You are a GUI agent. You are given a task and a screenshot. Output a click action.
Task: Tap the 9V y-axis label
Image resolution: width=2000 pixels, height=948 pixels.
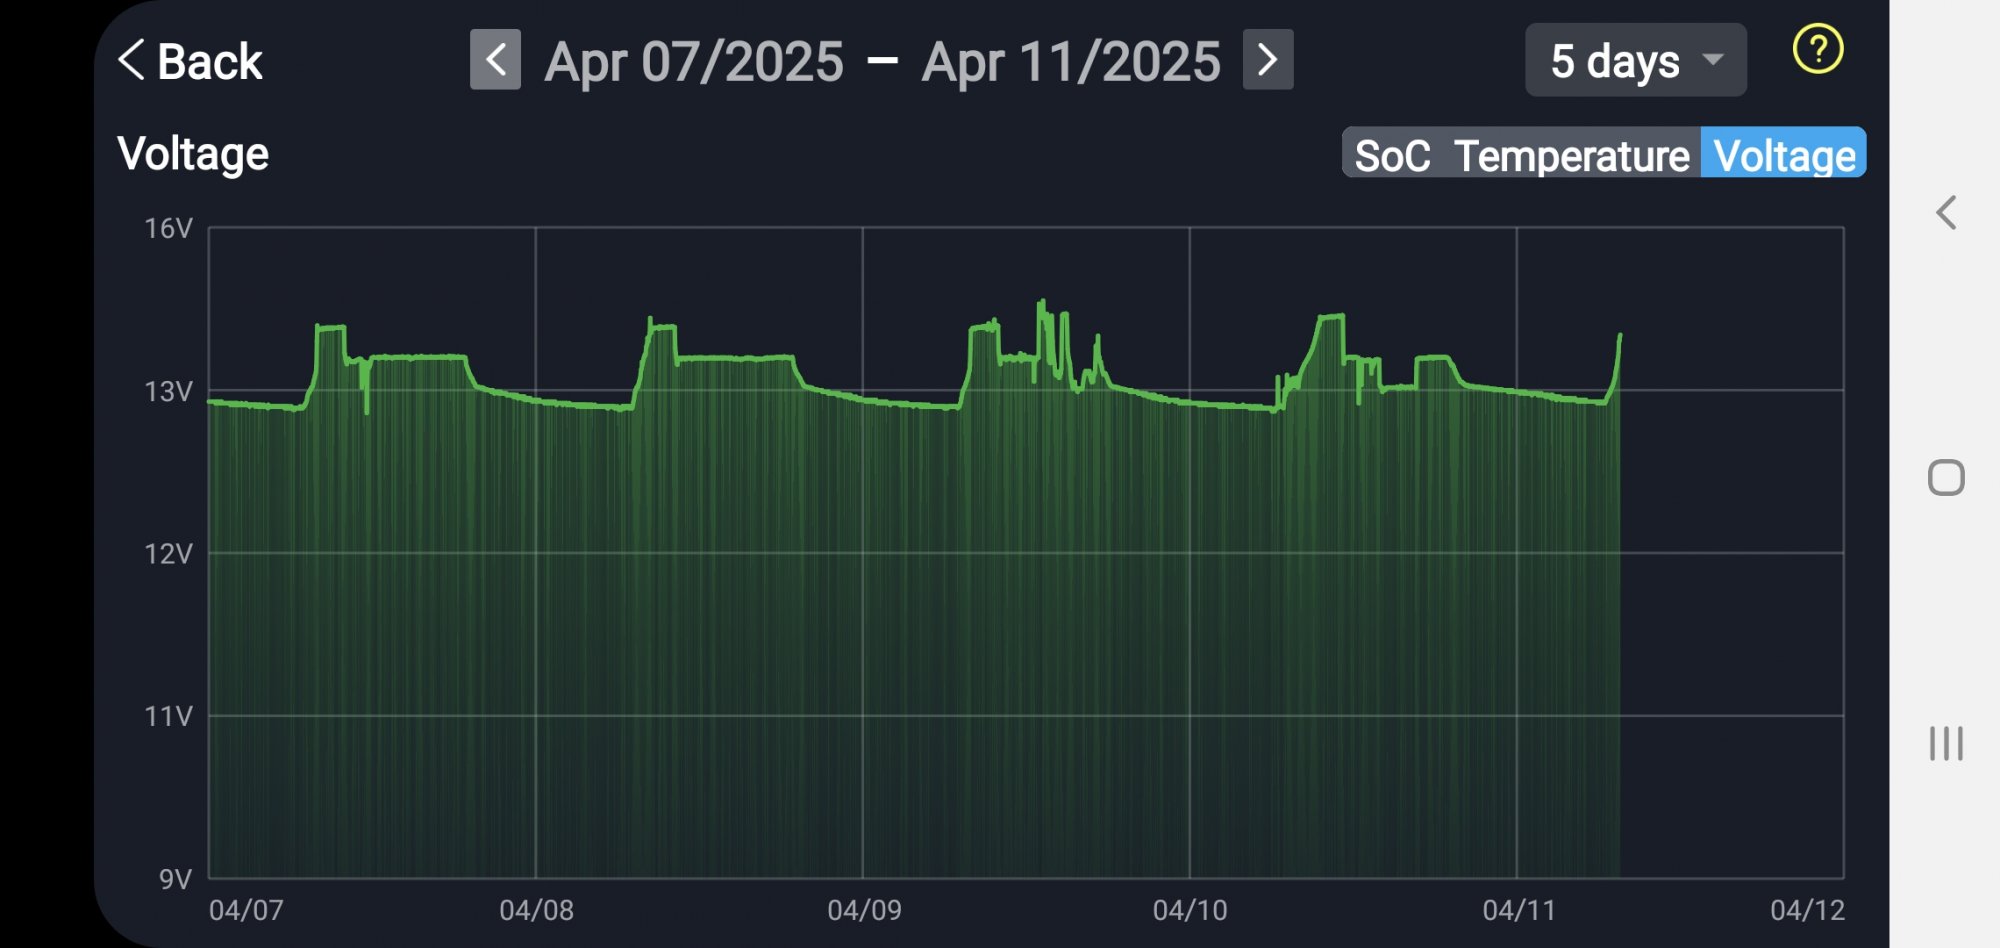175,879
